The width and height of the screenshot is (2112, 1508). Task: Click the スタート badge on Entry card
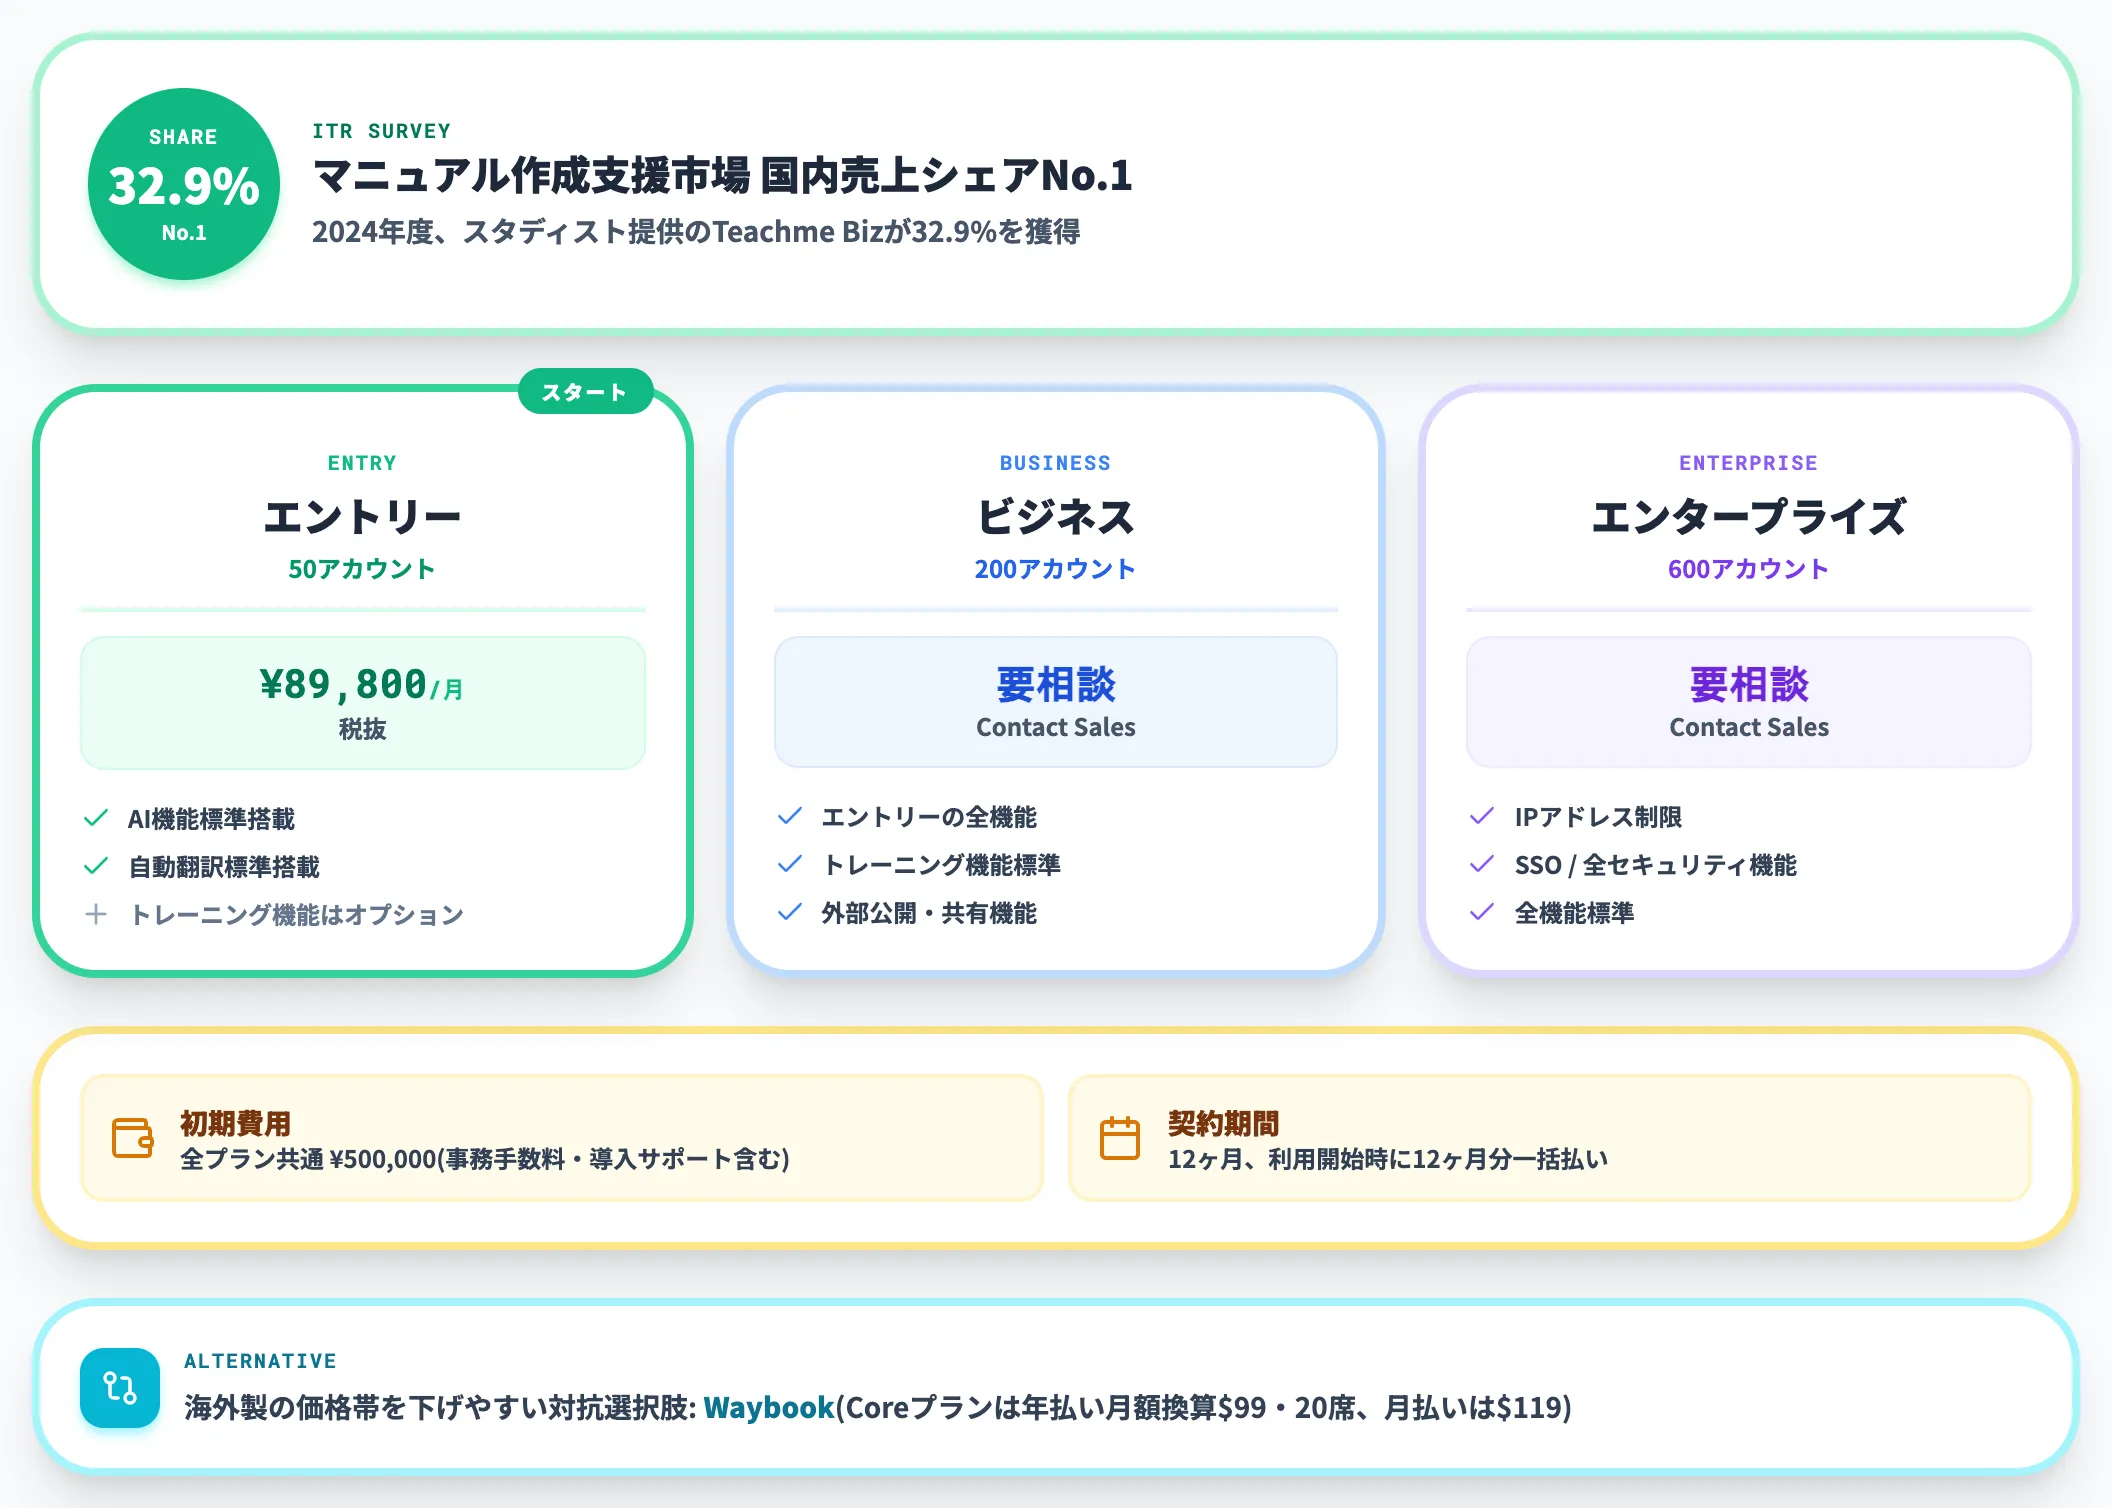[x=585, y=392]
